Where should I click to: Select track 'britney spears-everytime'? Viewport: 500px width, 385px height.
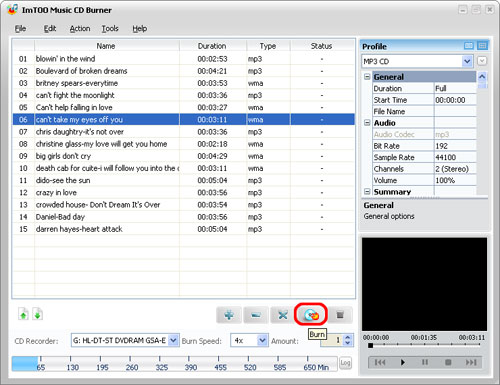pos(184,83)
